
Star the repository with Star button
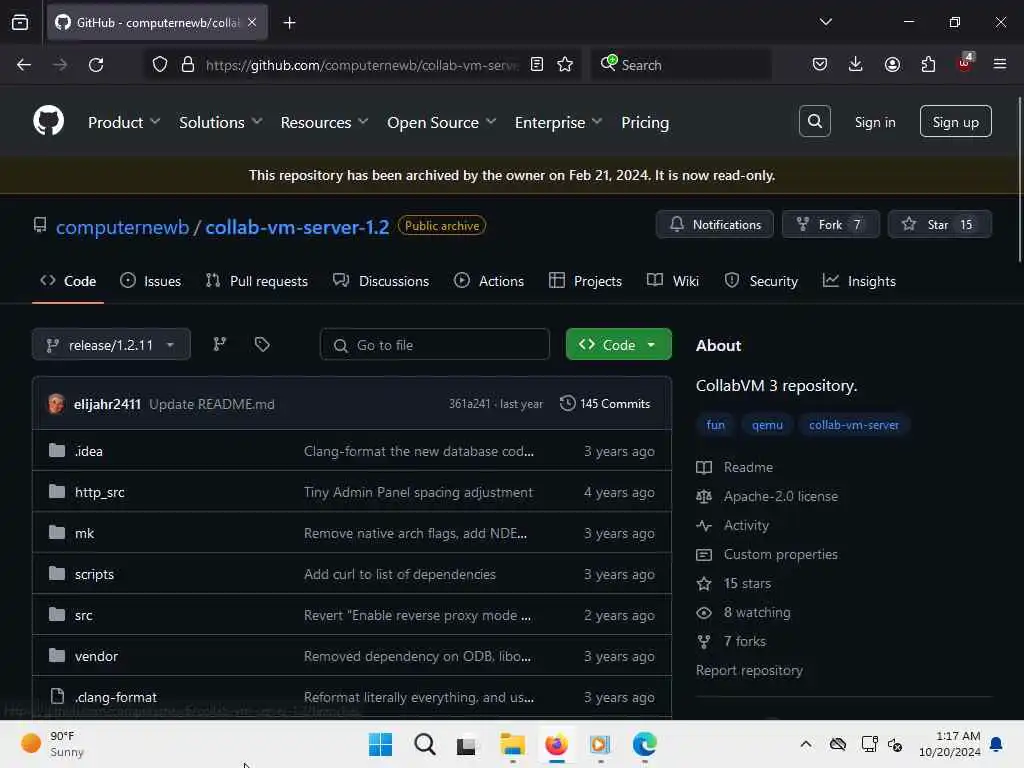pyautogui.click(x=940, y=225)
